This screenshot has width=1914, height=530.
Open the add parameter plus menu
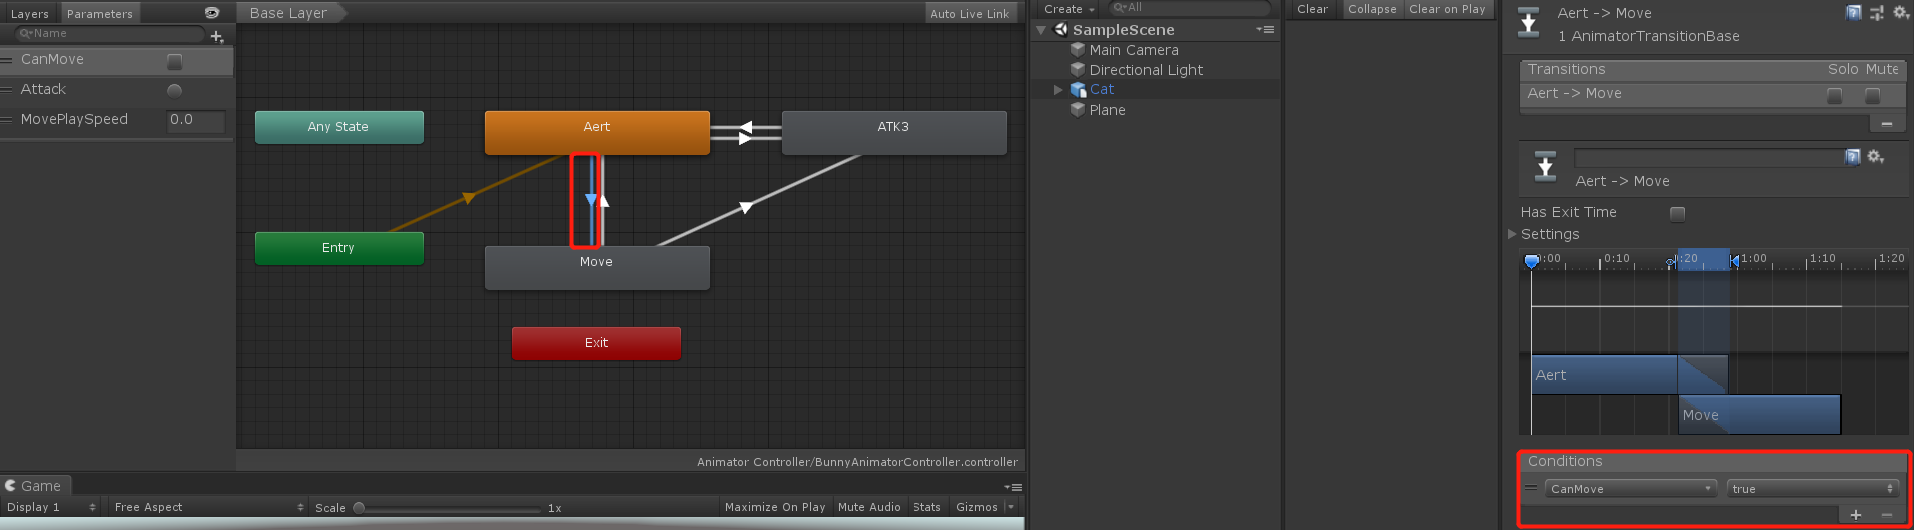[217, 37]
